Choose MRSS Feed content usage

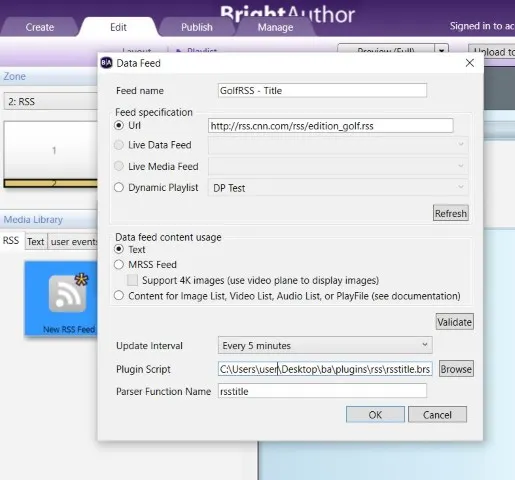click(x=119, y=264)
